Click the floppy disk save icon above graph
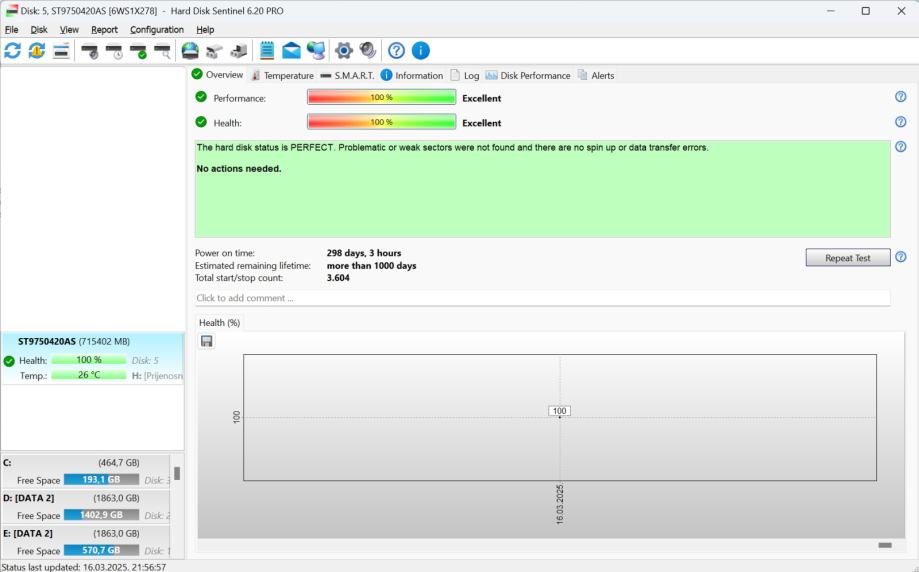Viewport: 919px width, 572px height. click(207, 341)
